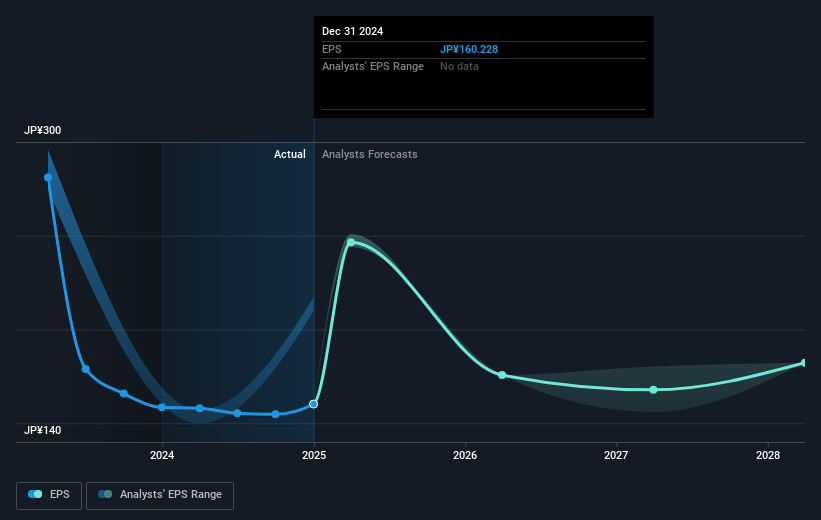Click the 2026 x-axis label
Screen dimensions: 821x520
click(x=465, y=455)
